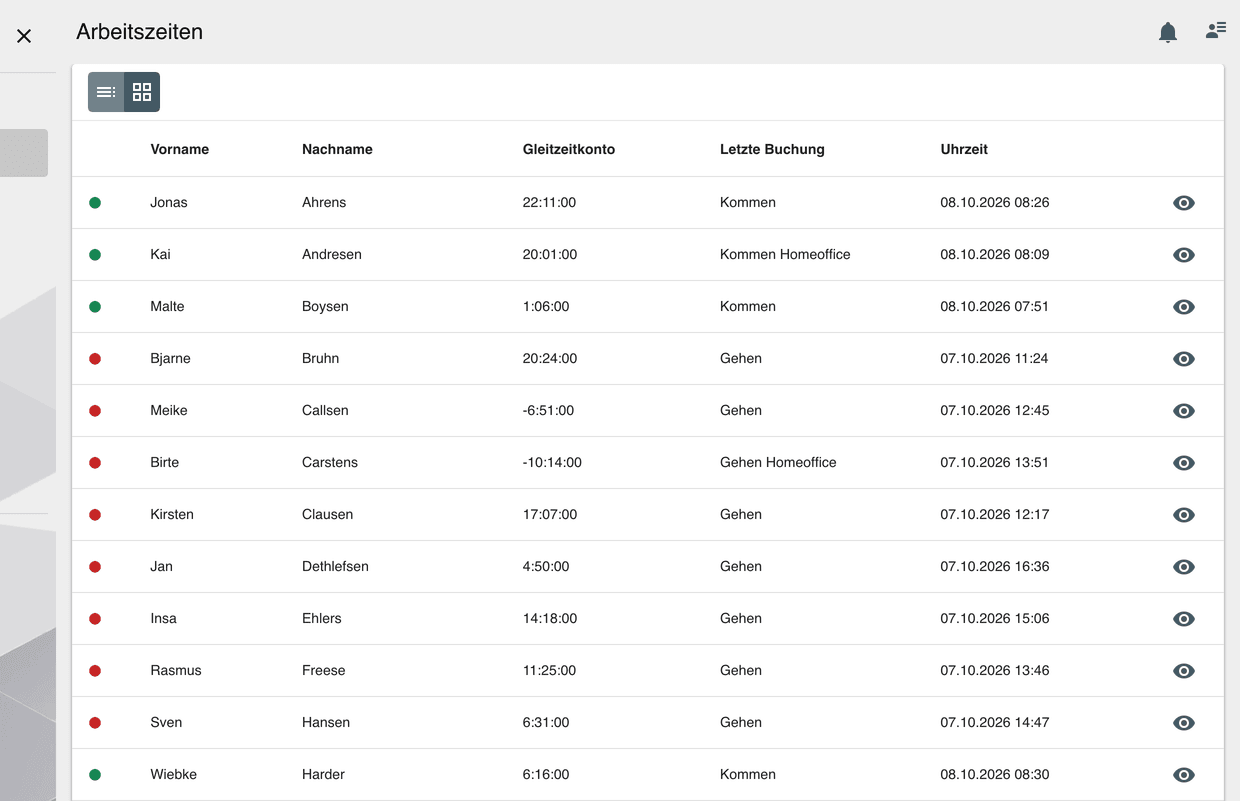Select the timestamp 07.10.2026 16:36
The image size is (1240, 801).
[x=995, y=566]
